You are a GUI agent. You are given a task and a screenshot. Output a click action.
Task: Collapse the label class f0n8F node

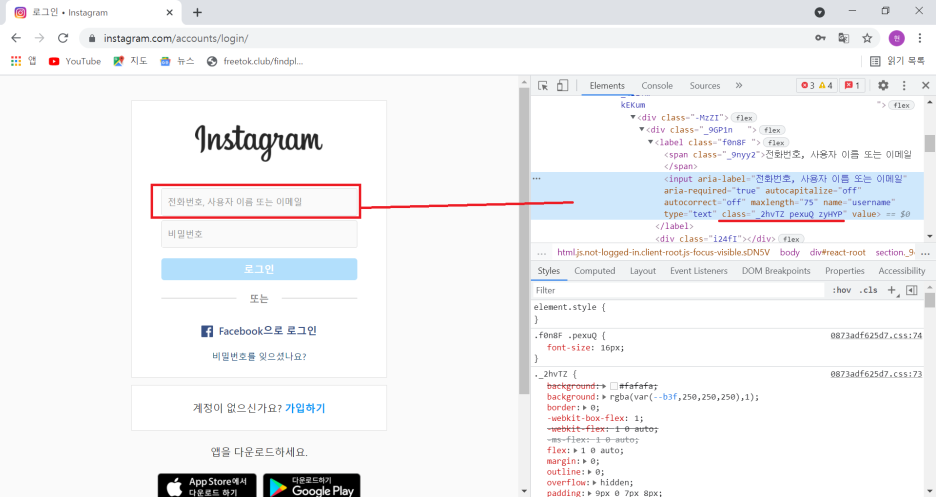(651, 142)
